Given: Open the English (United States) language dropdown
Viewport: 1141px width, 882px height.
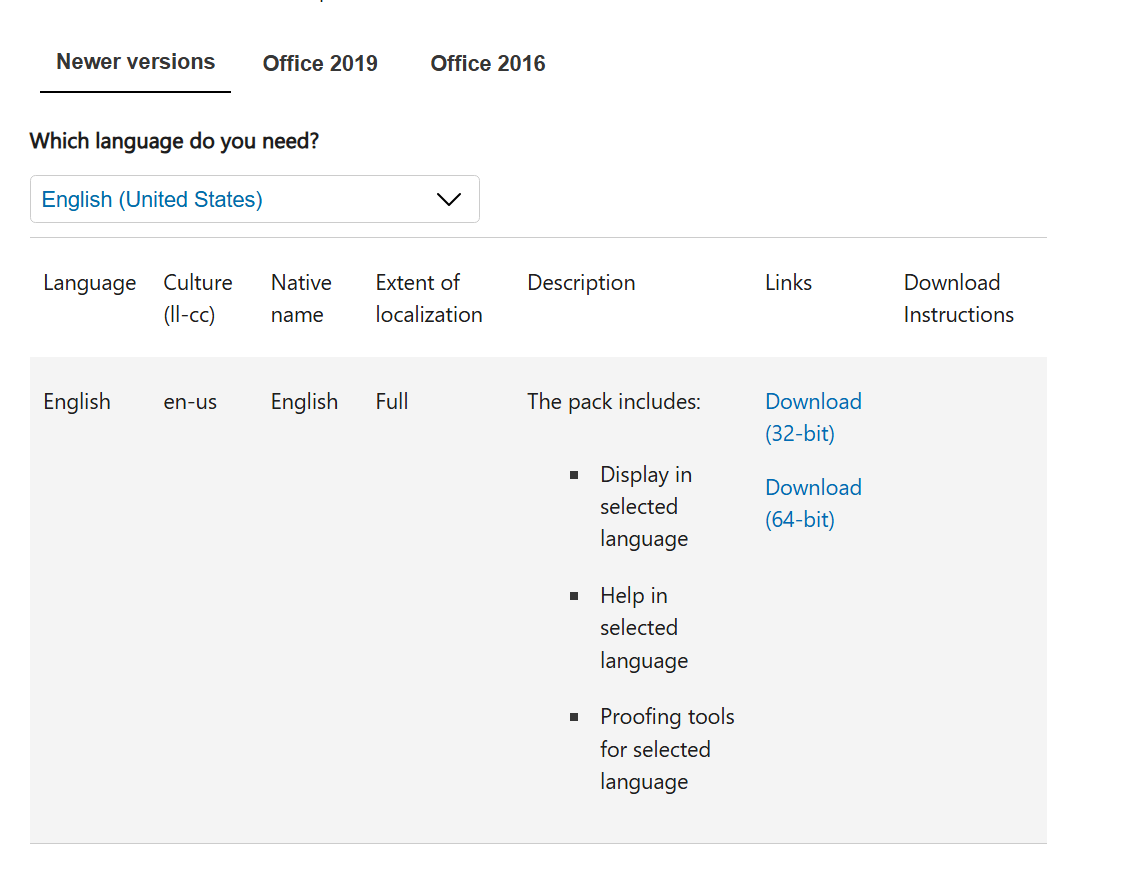Looking at the screenshot, I should [x=255, y=199].
